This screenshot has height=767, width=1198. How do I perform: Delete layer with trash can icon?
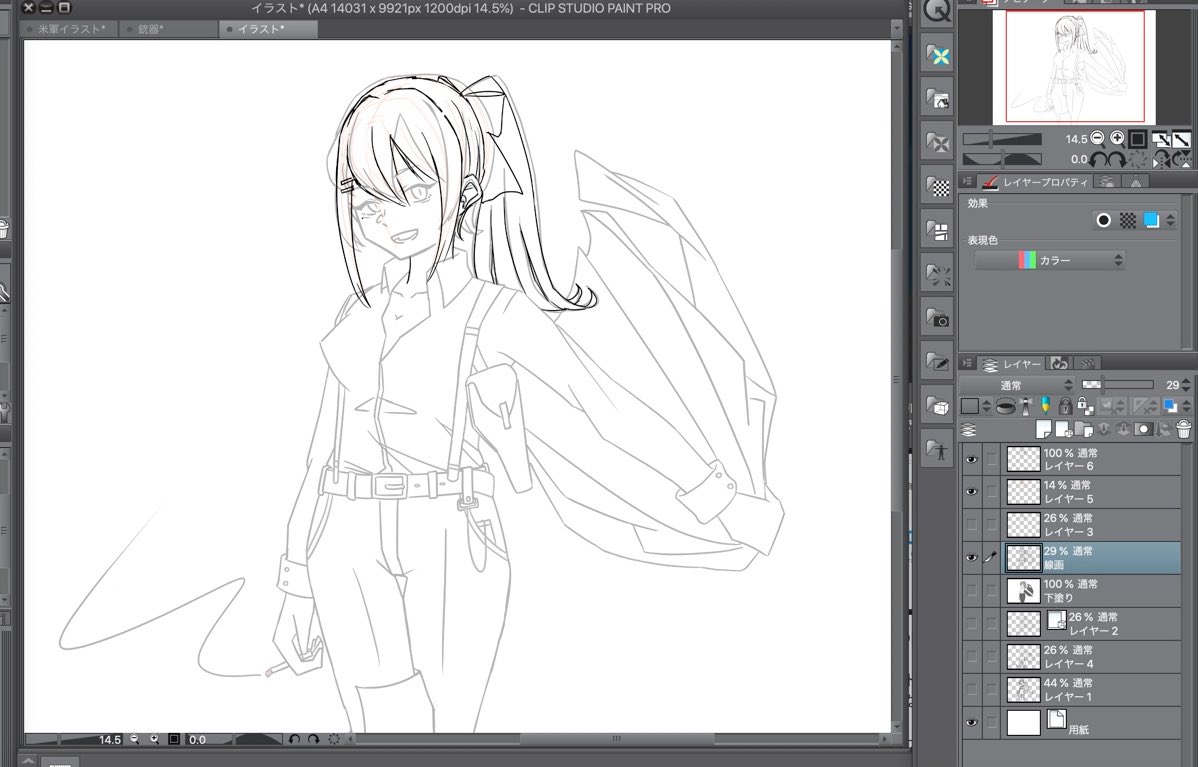[1183, 429]
